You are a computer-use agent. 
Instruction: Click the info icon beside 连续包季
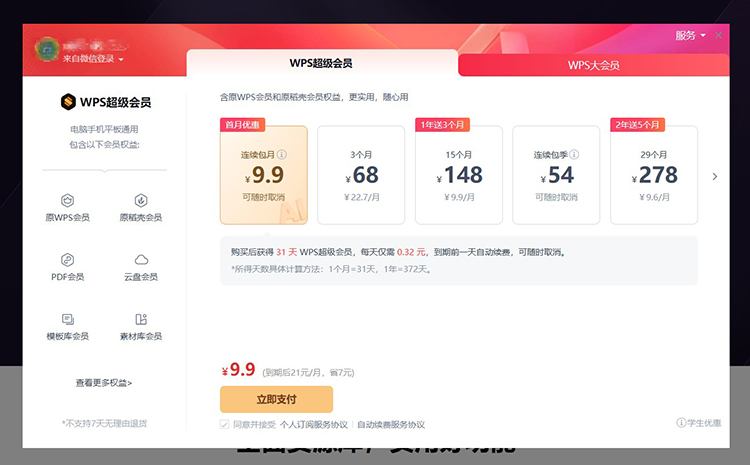574,154
